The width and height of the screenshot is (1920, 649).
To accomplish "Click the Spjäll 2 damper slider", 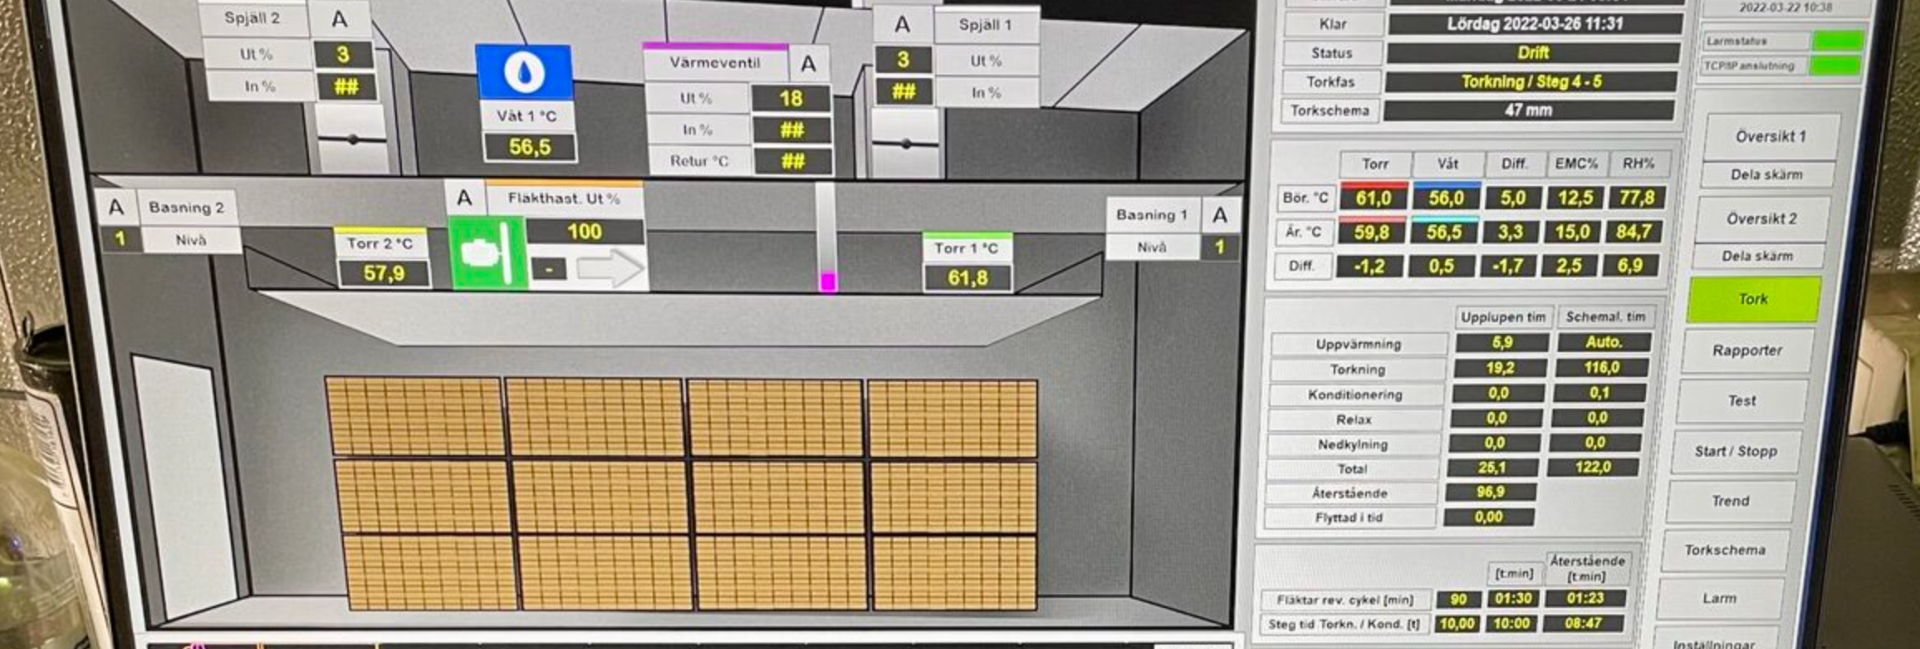I will (352, 139).
